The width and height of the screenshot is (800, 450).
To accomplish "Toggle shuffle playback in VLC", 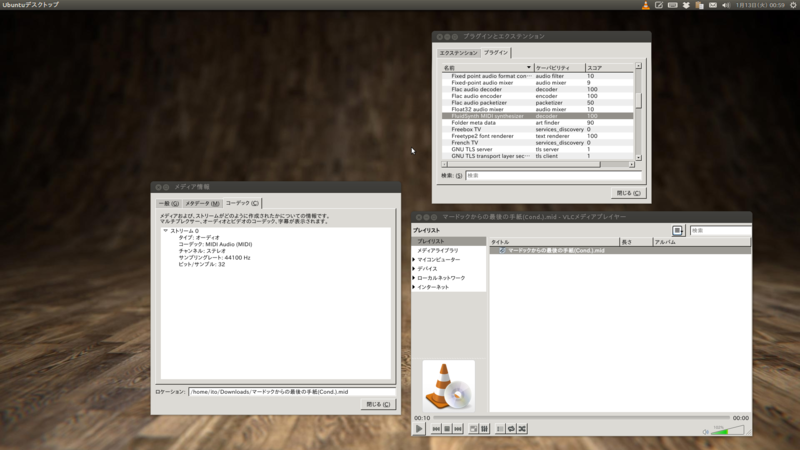I will [522, 429].
